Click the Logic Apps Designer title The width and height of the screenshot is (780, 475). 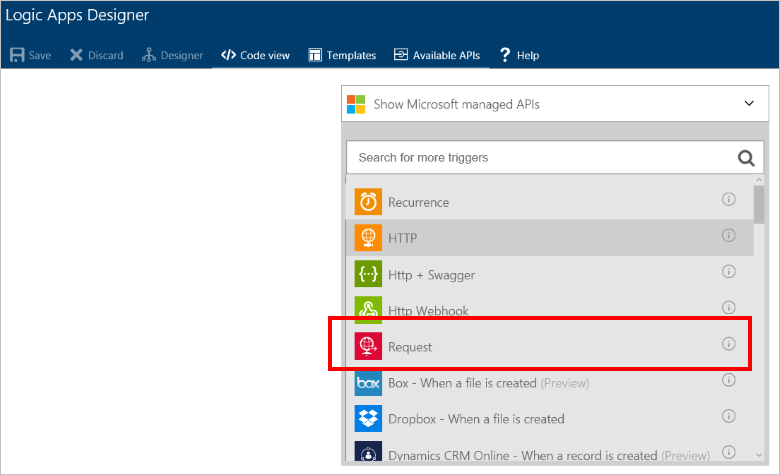[x=77, y=15]
